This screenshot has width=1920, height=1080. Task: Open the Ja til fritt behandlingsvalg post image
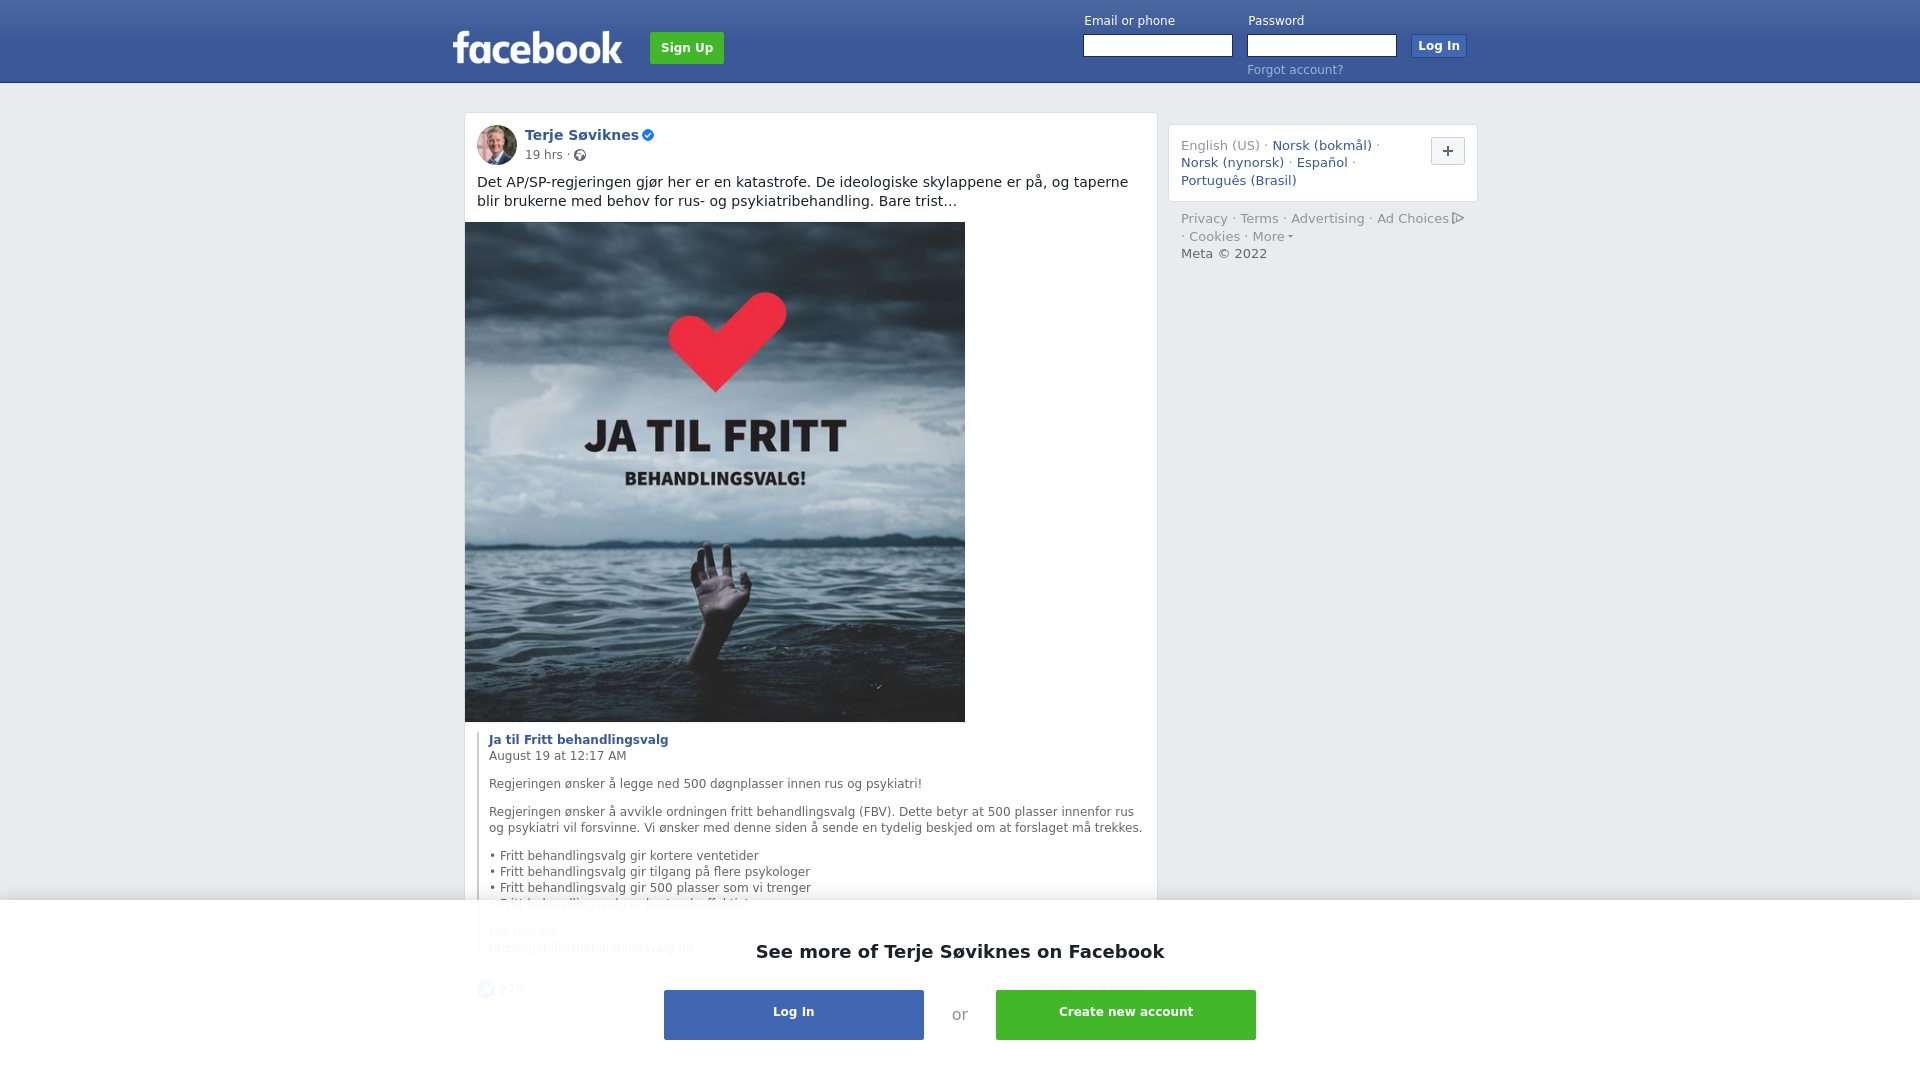[715, 472]
